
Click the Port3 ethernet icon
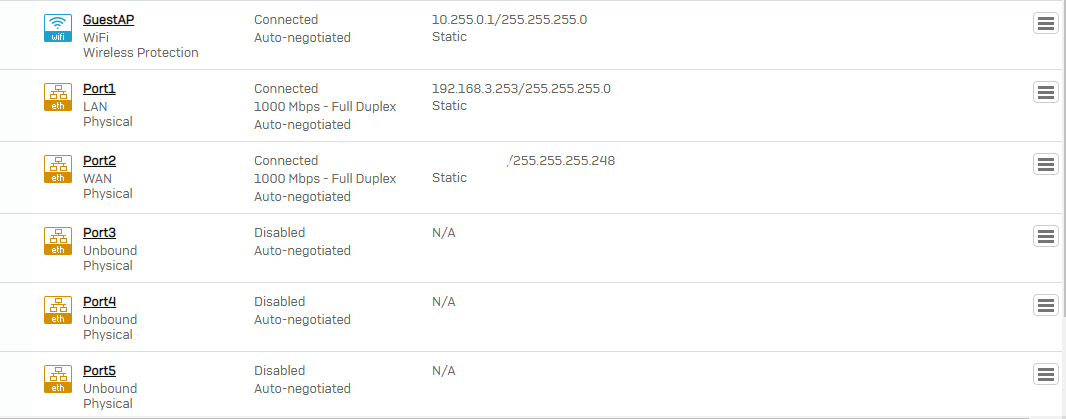(58, 241)
